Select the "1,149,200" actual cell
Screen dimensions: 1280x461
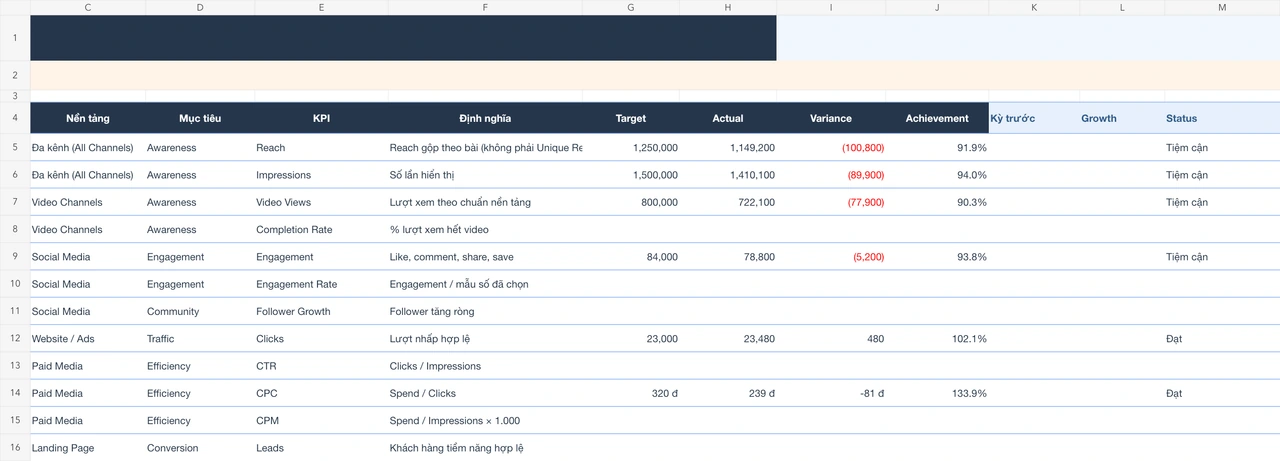coord(728,148)
